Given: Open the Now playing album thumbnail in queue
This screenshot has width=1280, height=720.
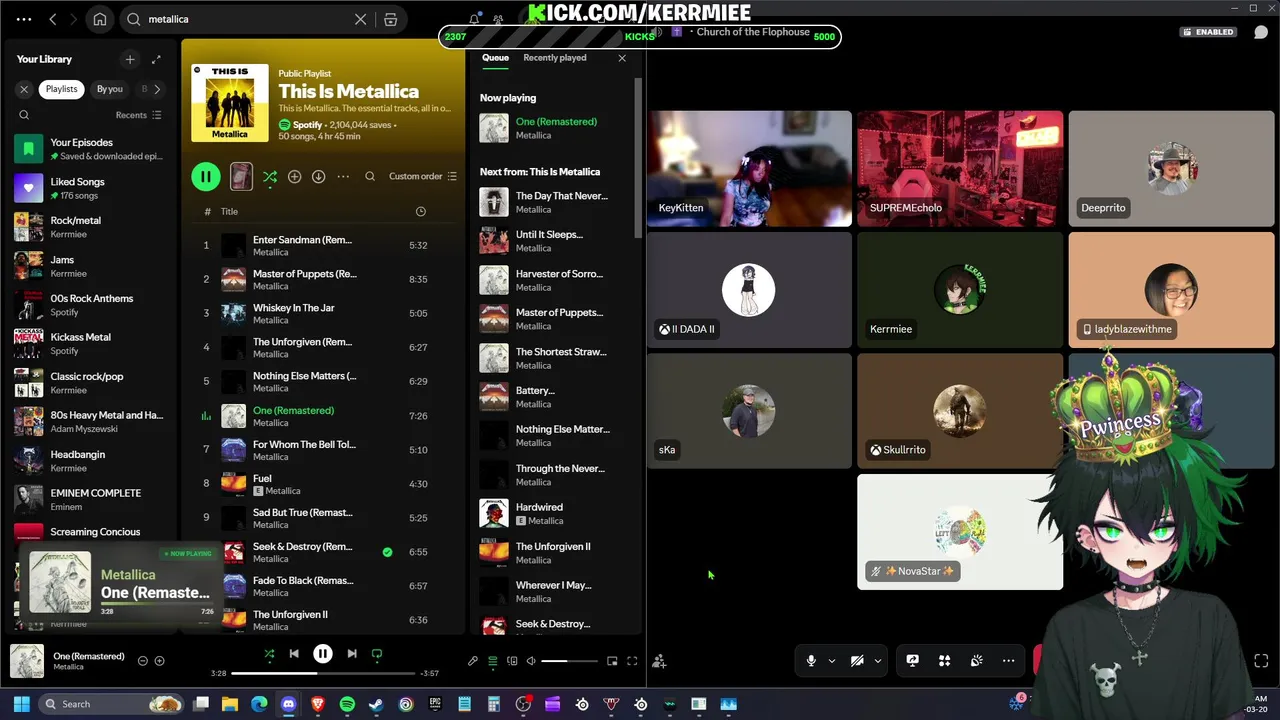Looking at the screenshot, I should (x=494, y=128).
